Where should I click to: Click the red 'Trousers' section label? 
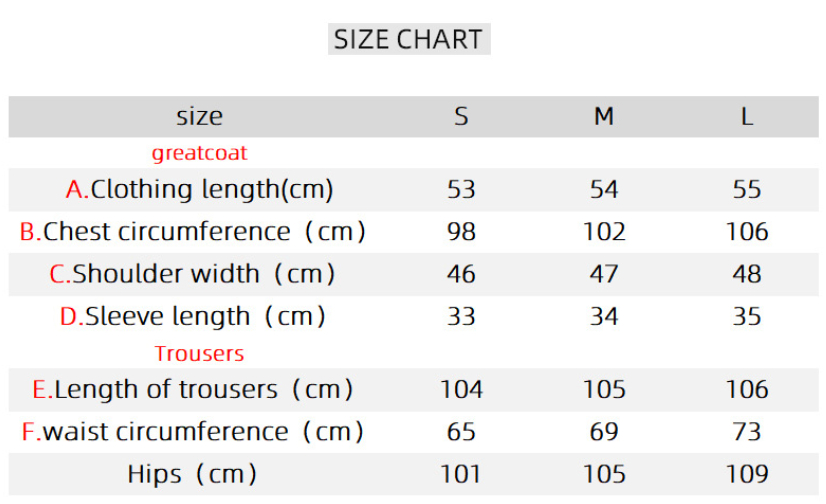[x=199, y=354]
